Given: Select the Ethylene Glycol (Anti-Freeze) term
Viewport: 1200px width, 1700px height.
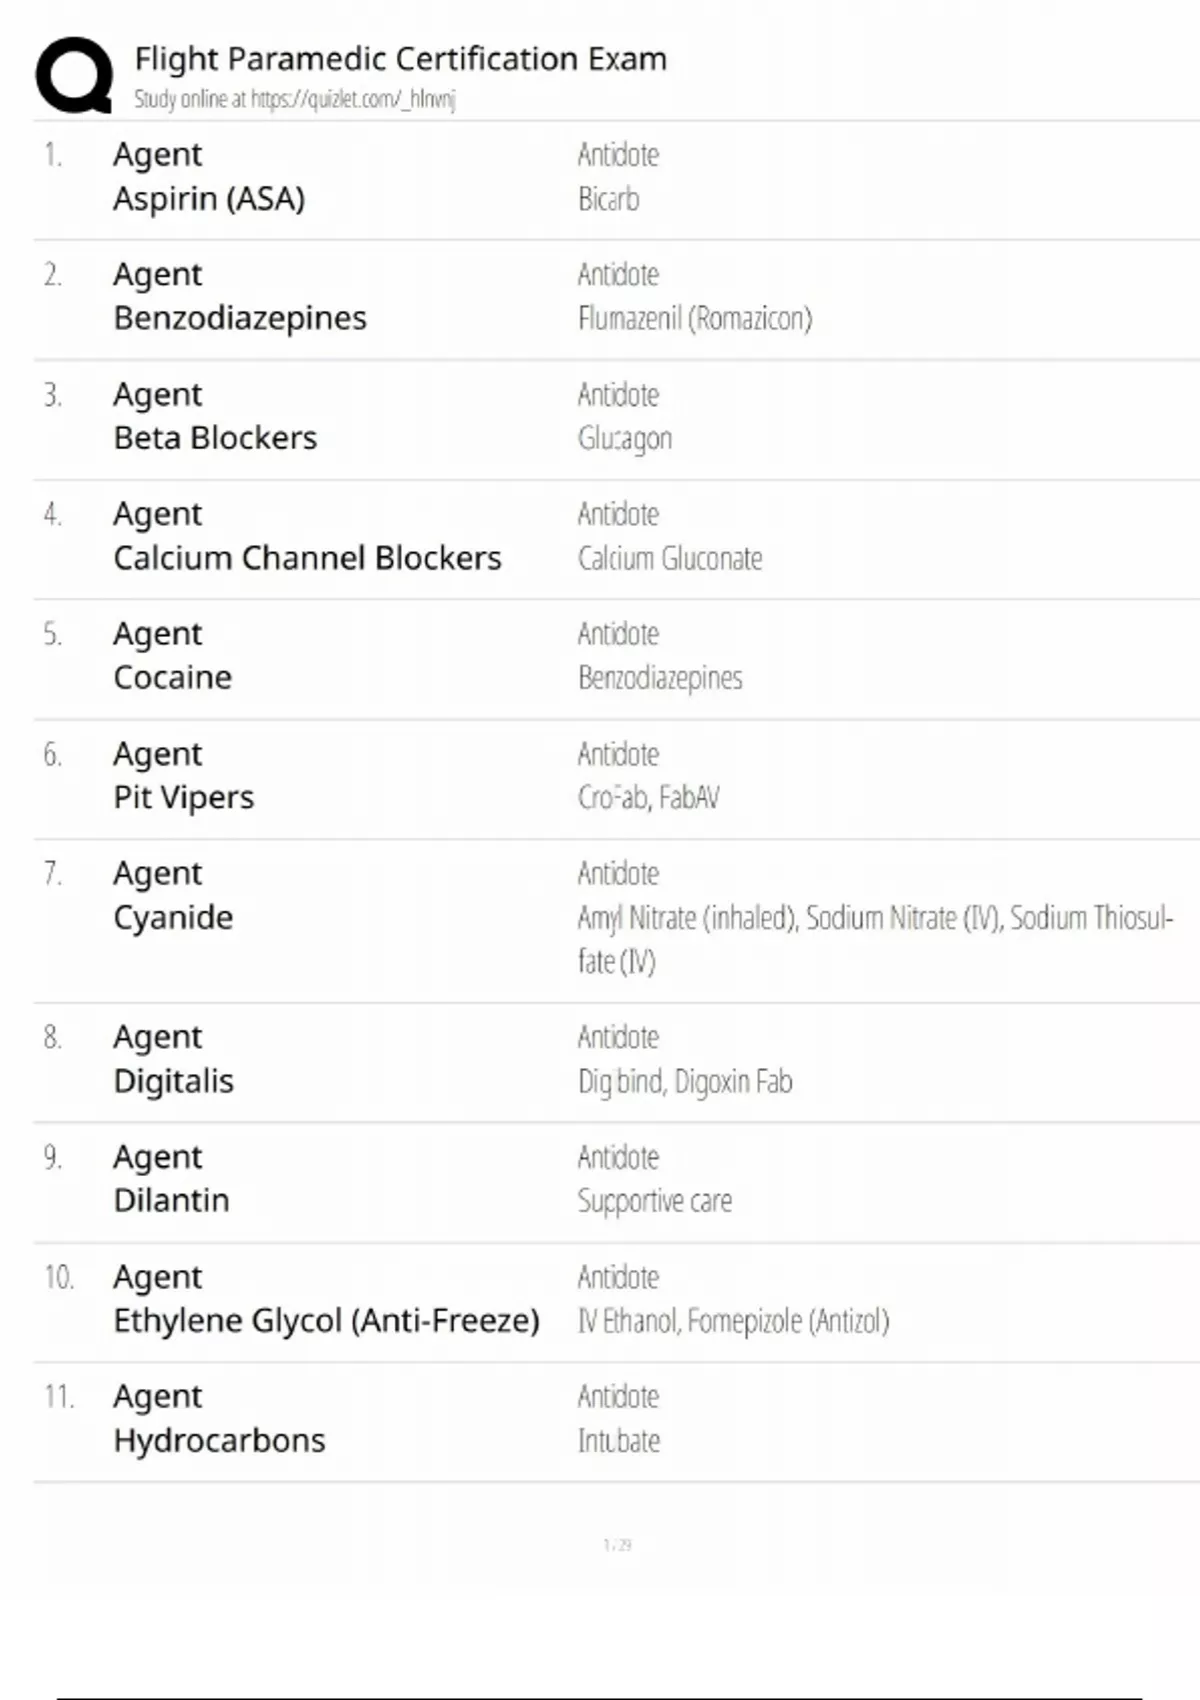Looking at the screenshot, I should (326, 1320).
